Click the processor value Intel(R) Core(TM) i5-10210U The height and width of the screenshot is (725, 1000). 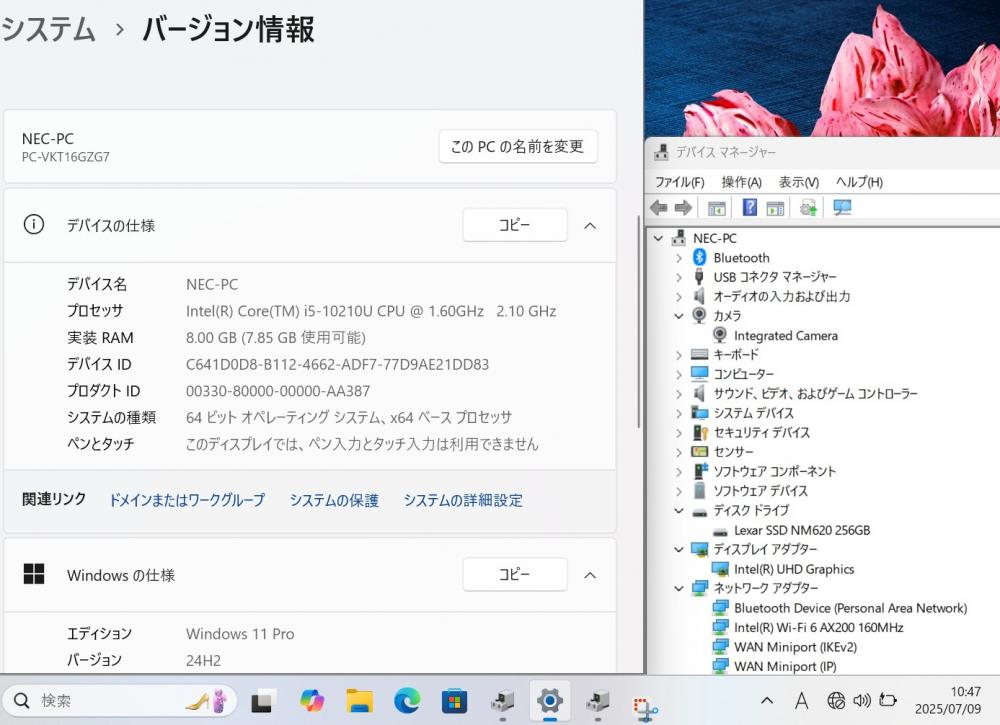[371, 311]
